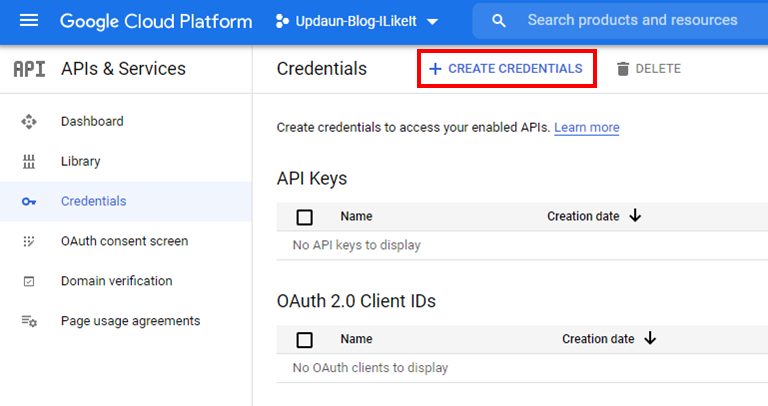Screen dimensions: 768x406
Task: Open the Updaun-Blog-ILikeIt project selector
Action: 357,22
